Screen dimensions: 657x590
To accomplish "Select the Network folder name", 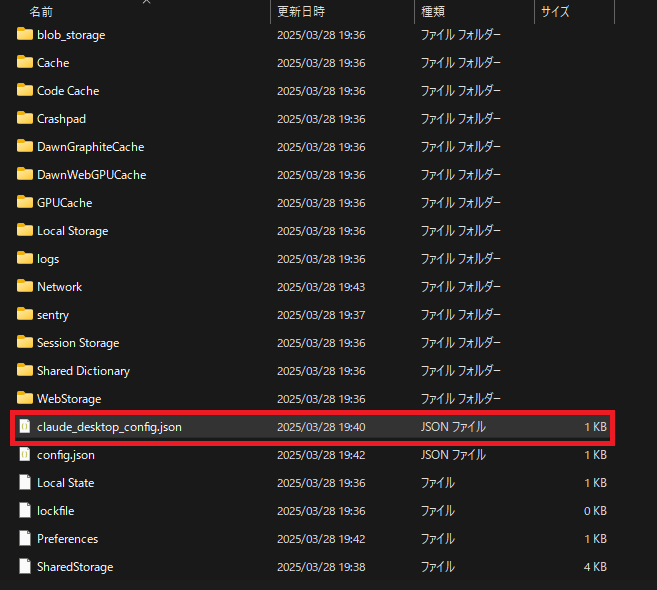I will (59, 287).
